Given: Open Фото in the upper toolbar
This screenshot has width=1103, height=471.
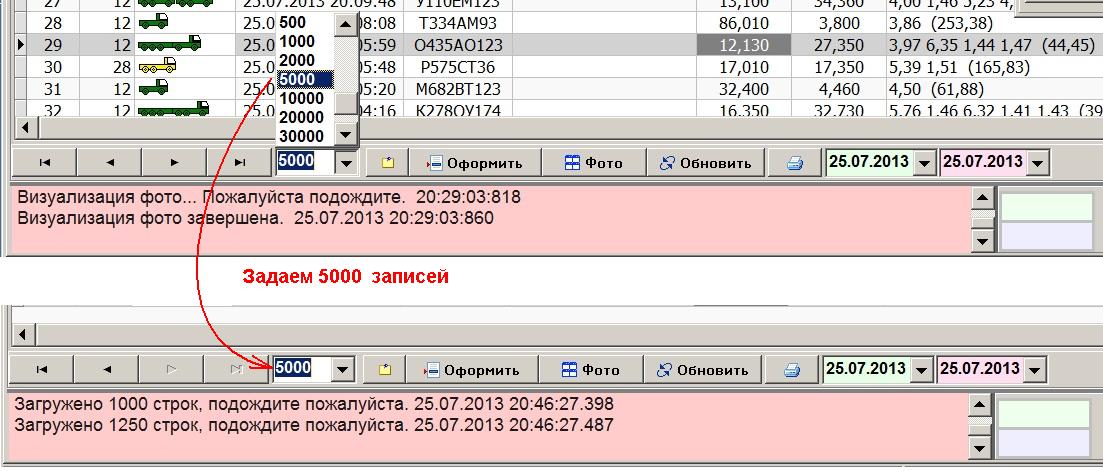Looking at the screenshot, I should (x=593, y=163).
